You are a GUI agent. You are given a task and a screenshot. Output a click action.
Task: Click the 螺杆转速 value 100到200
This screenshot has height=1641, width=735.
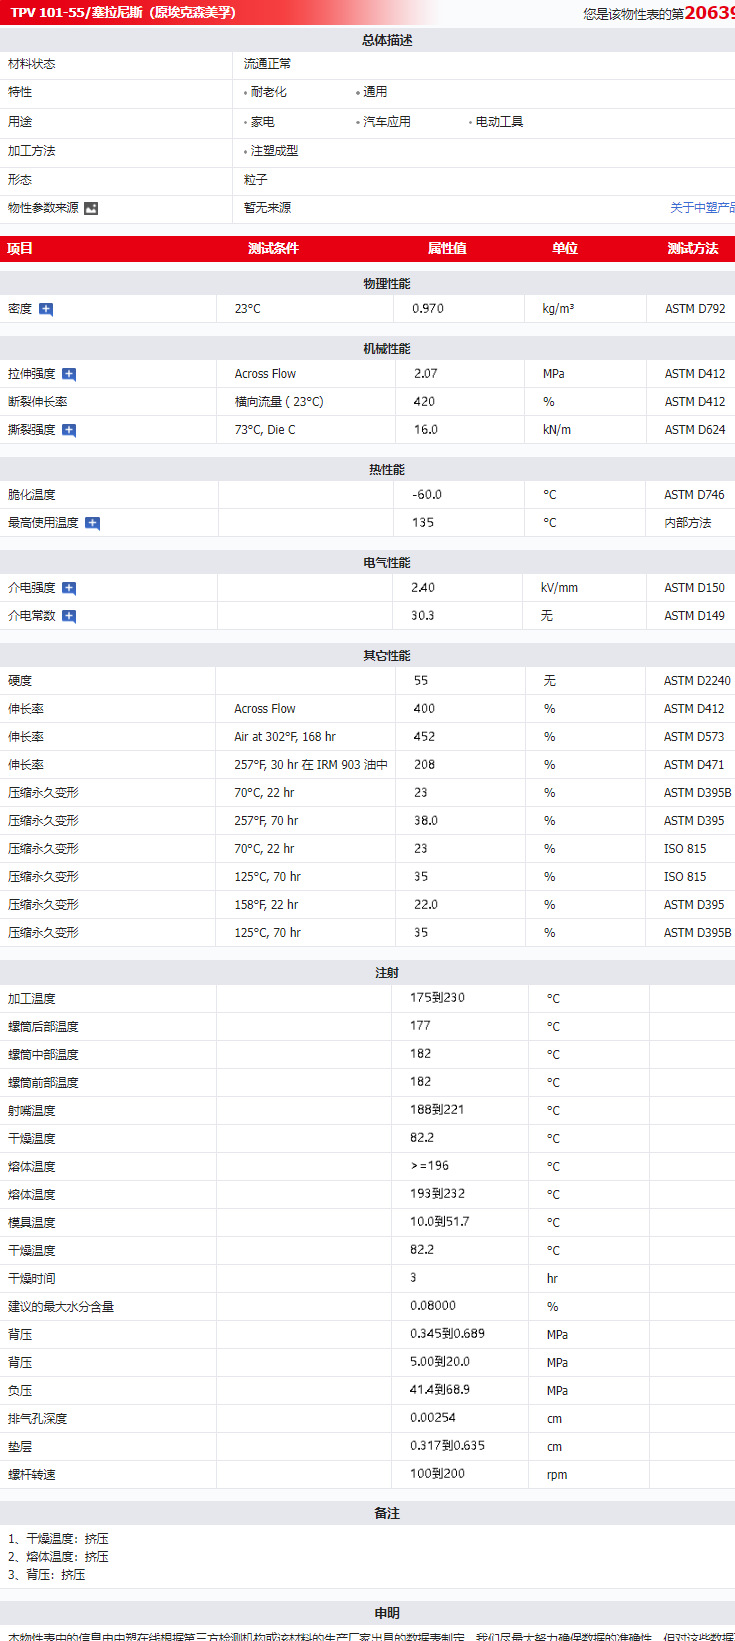(x=437, y=1474)
